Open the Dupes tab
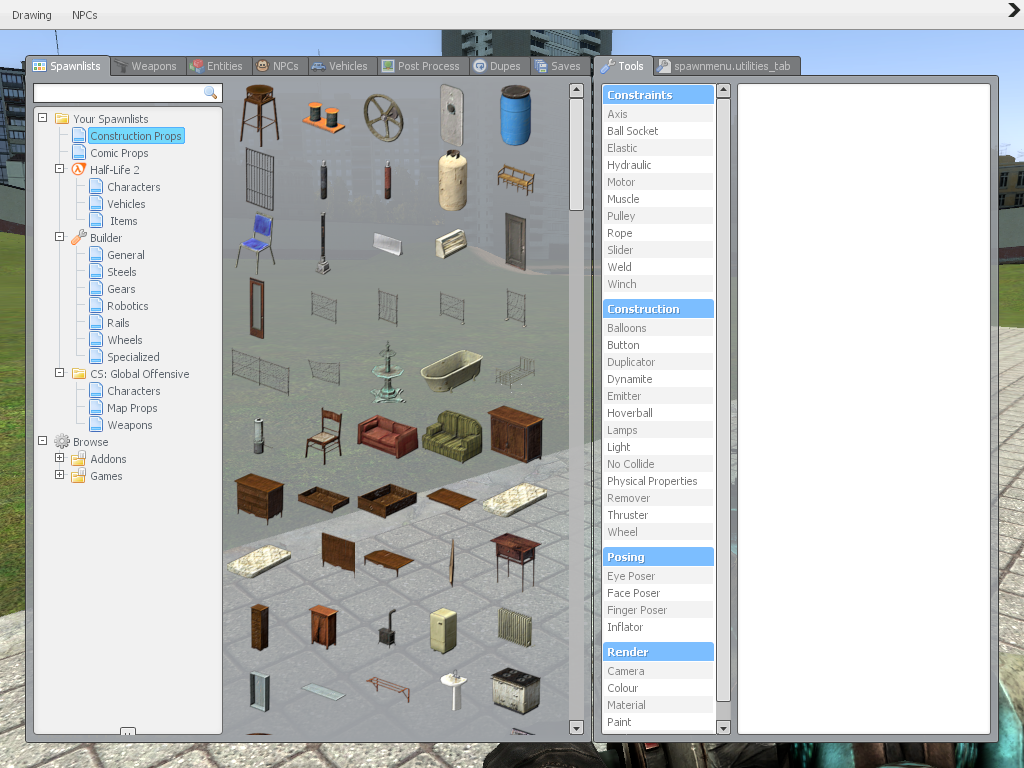Viewport: 1024px width, 768px height. [x=498, y=66]
